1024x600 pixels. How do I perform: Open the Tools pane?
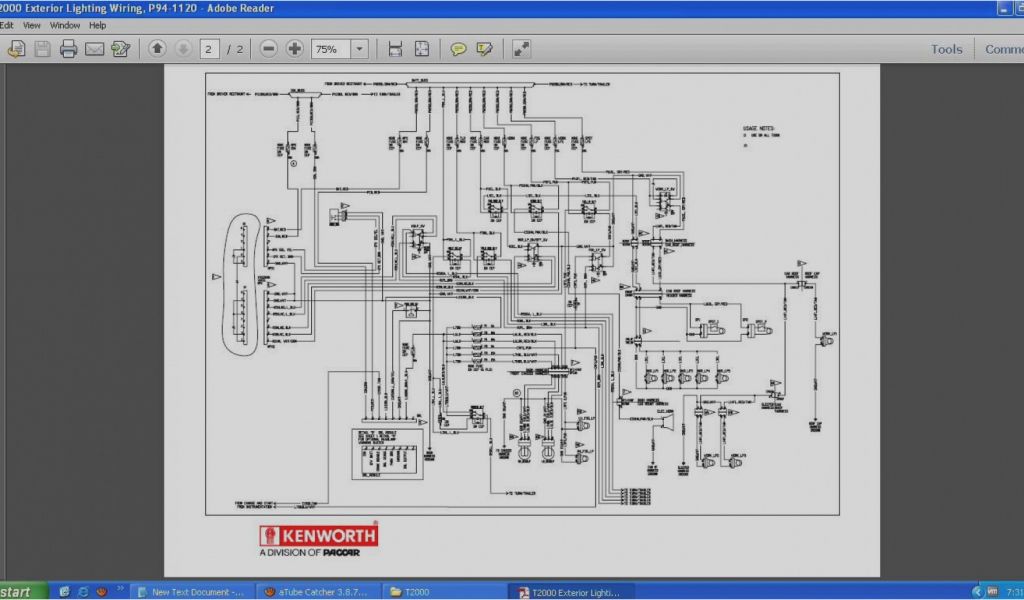(x=946, y=49)
